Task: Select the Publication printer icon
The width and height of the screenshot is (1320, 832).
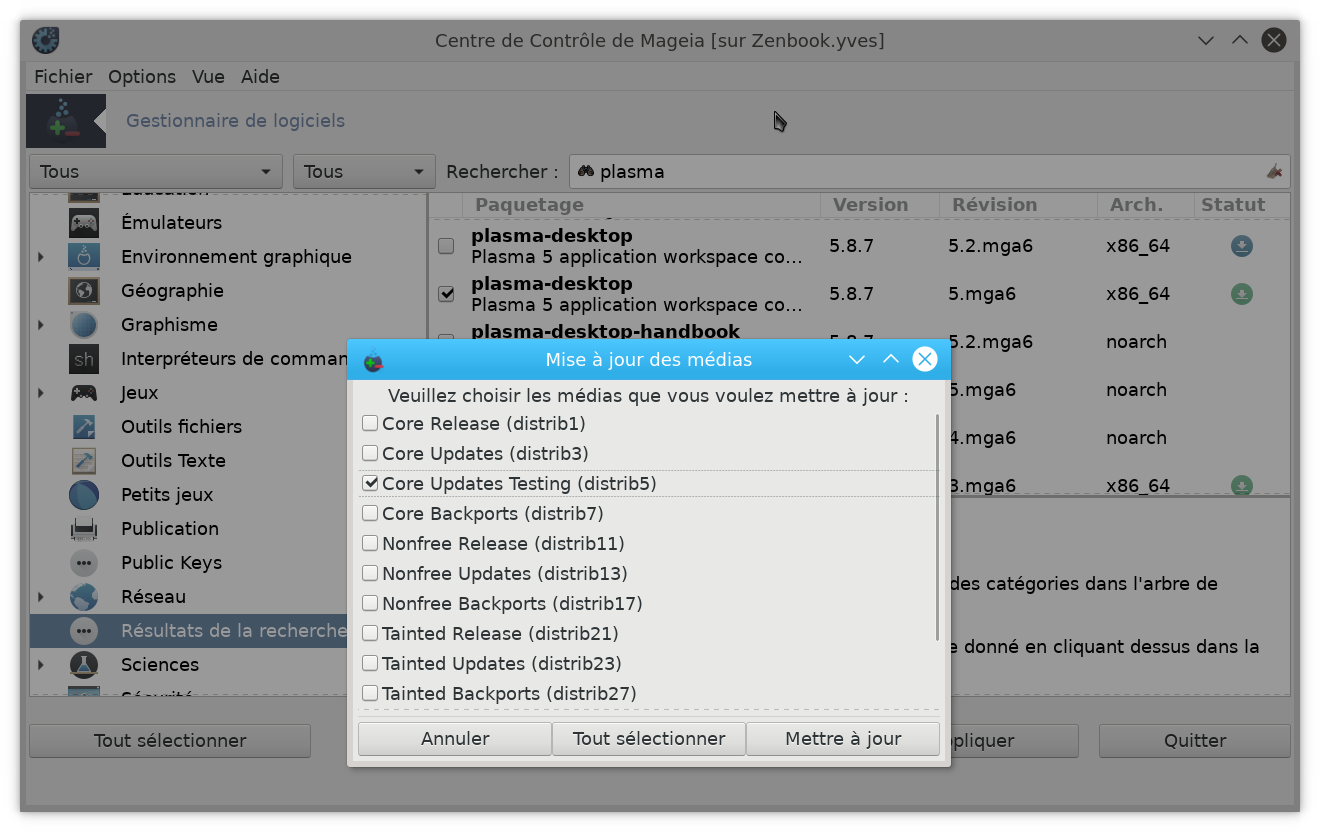Action: tap(84, 528)
